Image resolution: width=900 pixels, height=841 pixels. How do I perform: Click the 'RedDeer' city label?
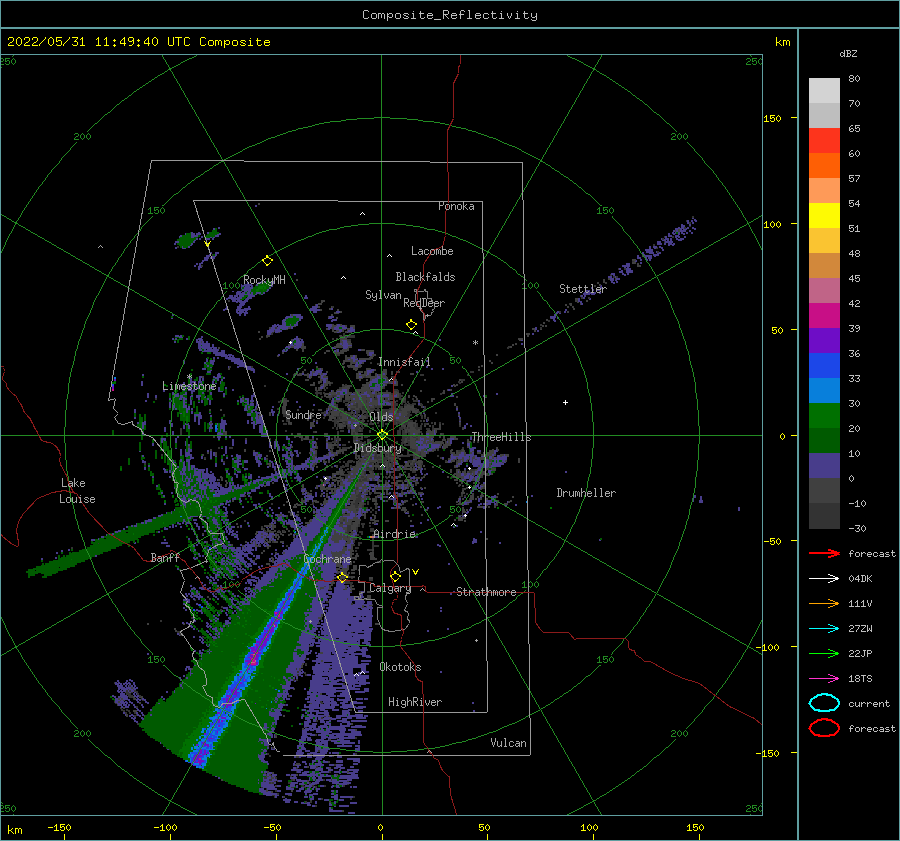(x=424, y=303)
